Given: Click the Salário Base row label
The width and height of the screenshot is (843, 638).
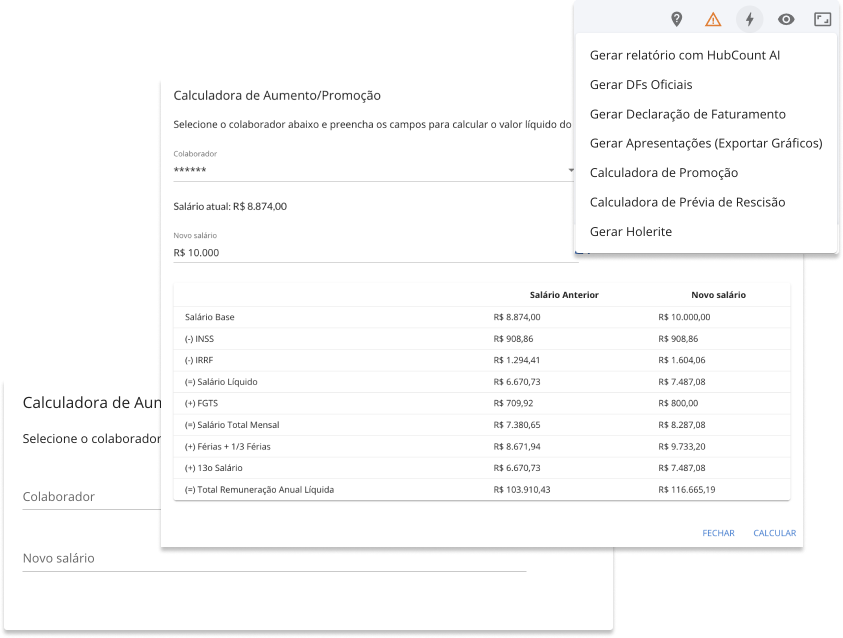Looking at the screenshot, I should [x=210, y=317].
